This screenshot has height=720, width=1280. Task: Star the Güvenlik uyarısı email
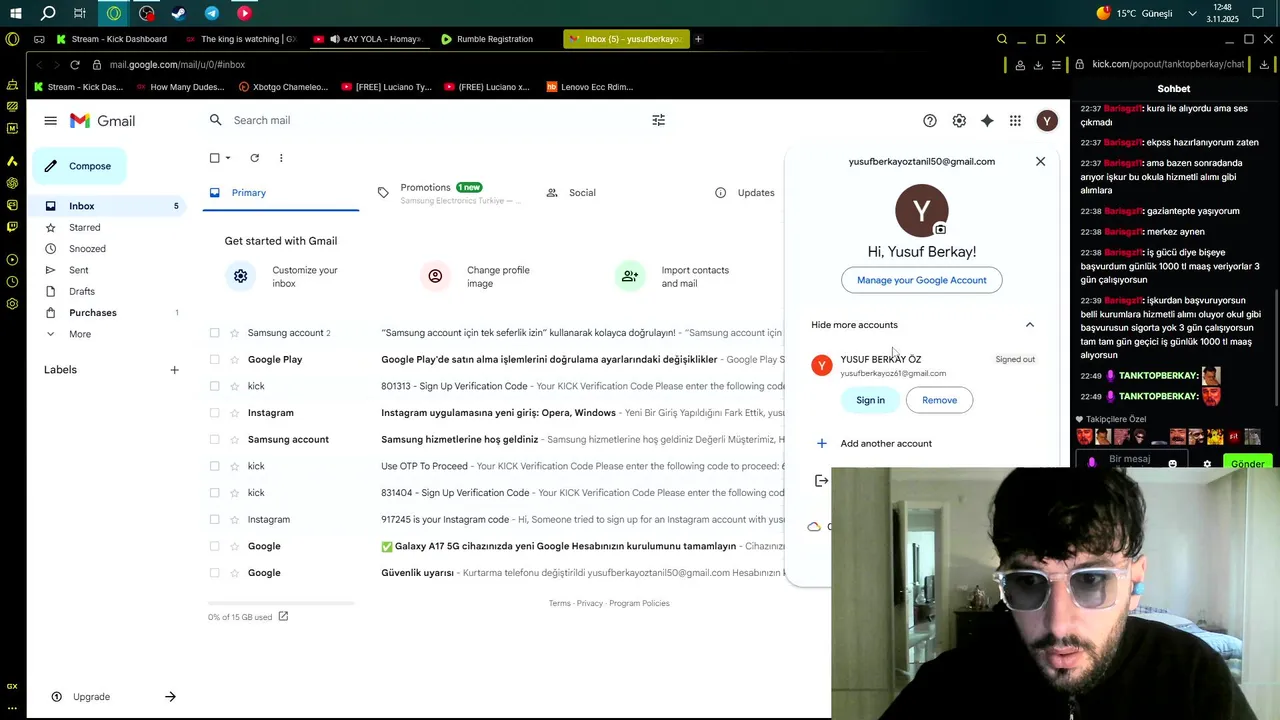234,573
